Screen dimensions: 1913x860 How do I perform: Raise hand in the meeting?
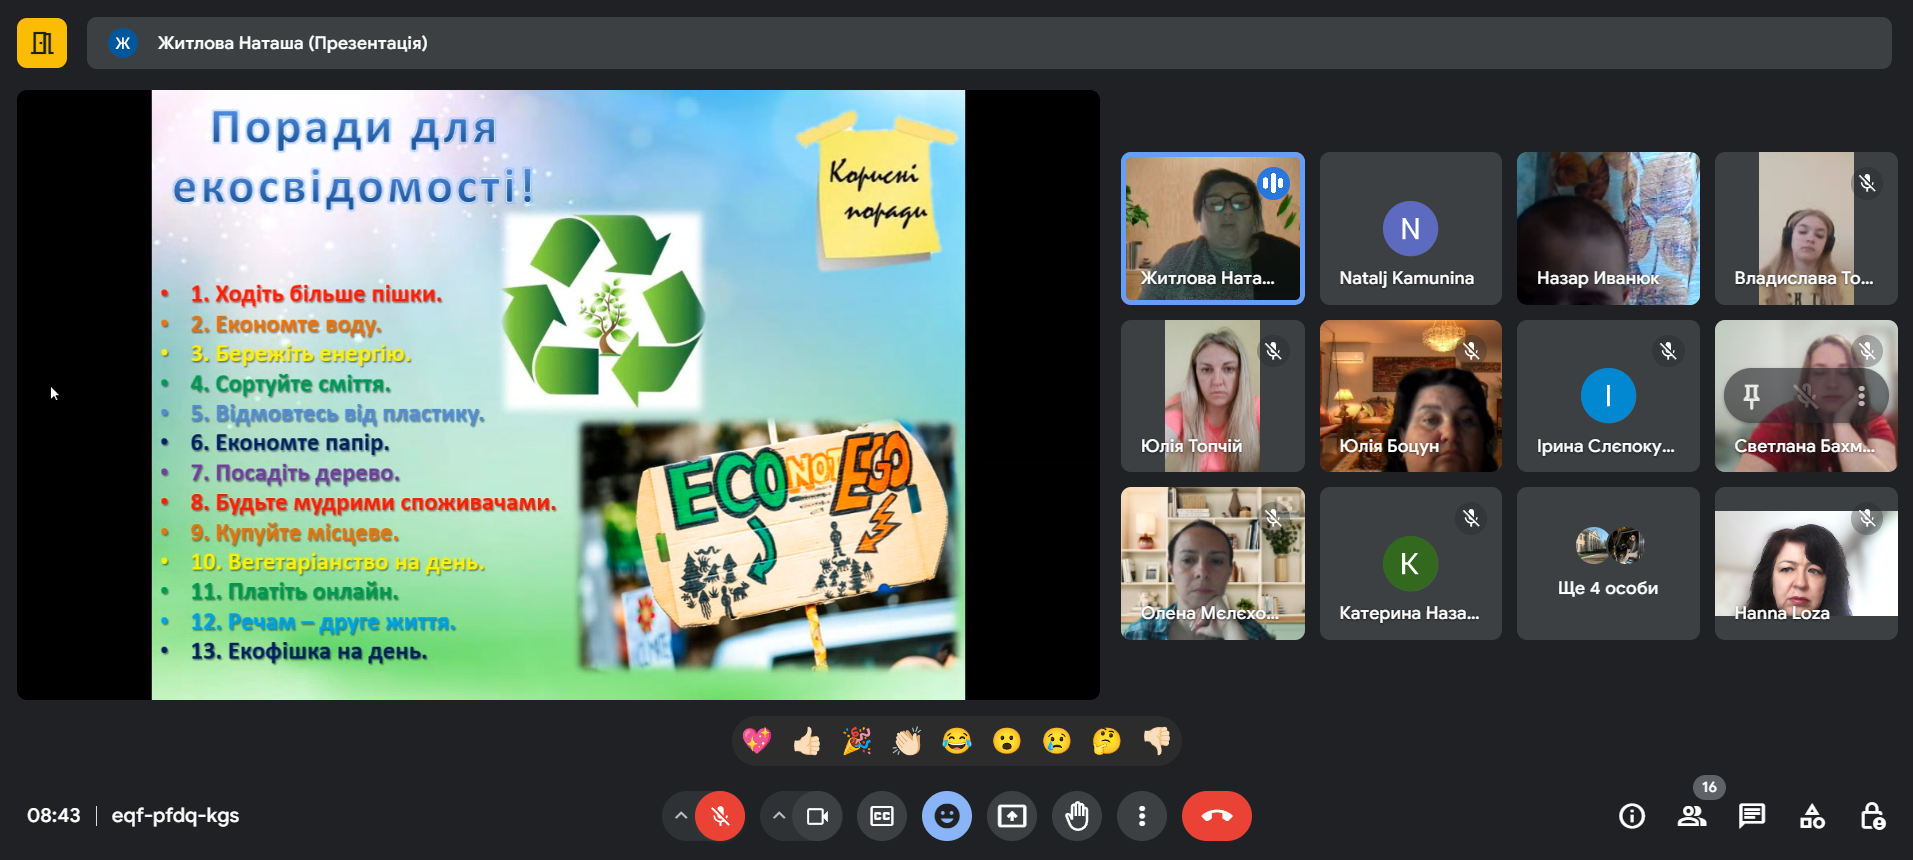point(1076,816)
